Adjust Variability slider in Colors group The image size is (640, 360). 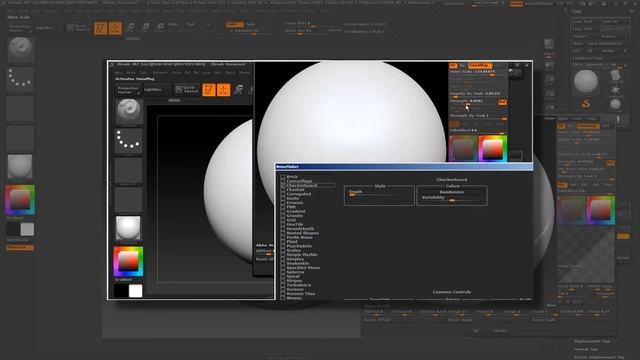point(452,198)
